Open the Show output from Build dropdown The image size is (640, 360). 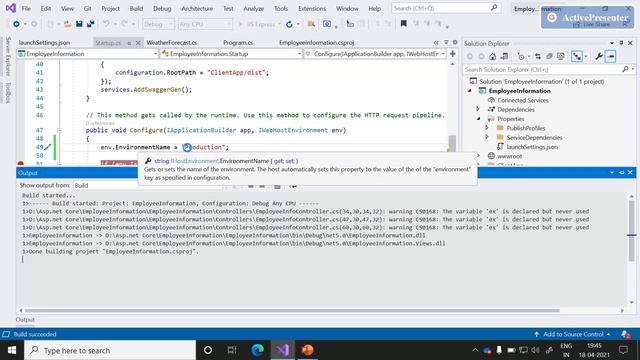pyautogui.click(x=148, y=185)
